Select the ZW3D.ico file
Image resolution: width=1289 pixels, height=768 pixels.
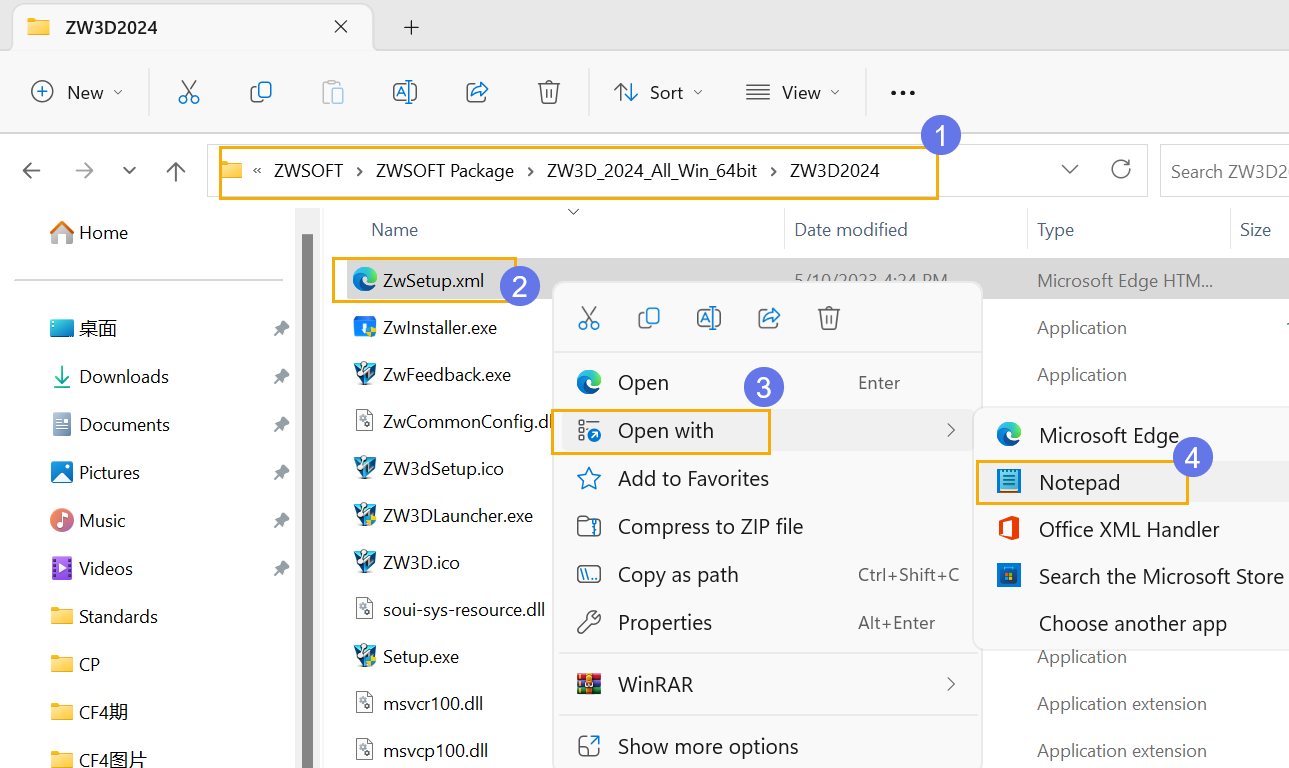421,563
